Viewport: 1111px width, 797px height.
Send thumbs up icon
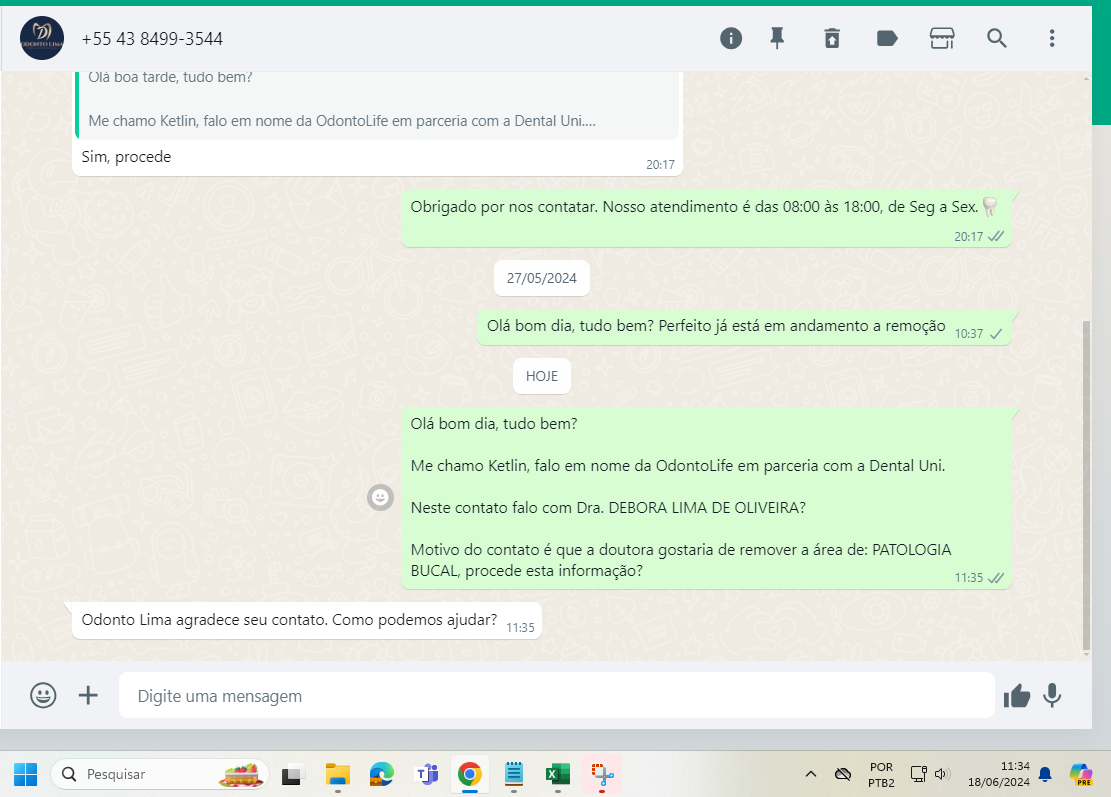(x=1017, y=696)
